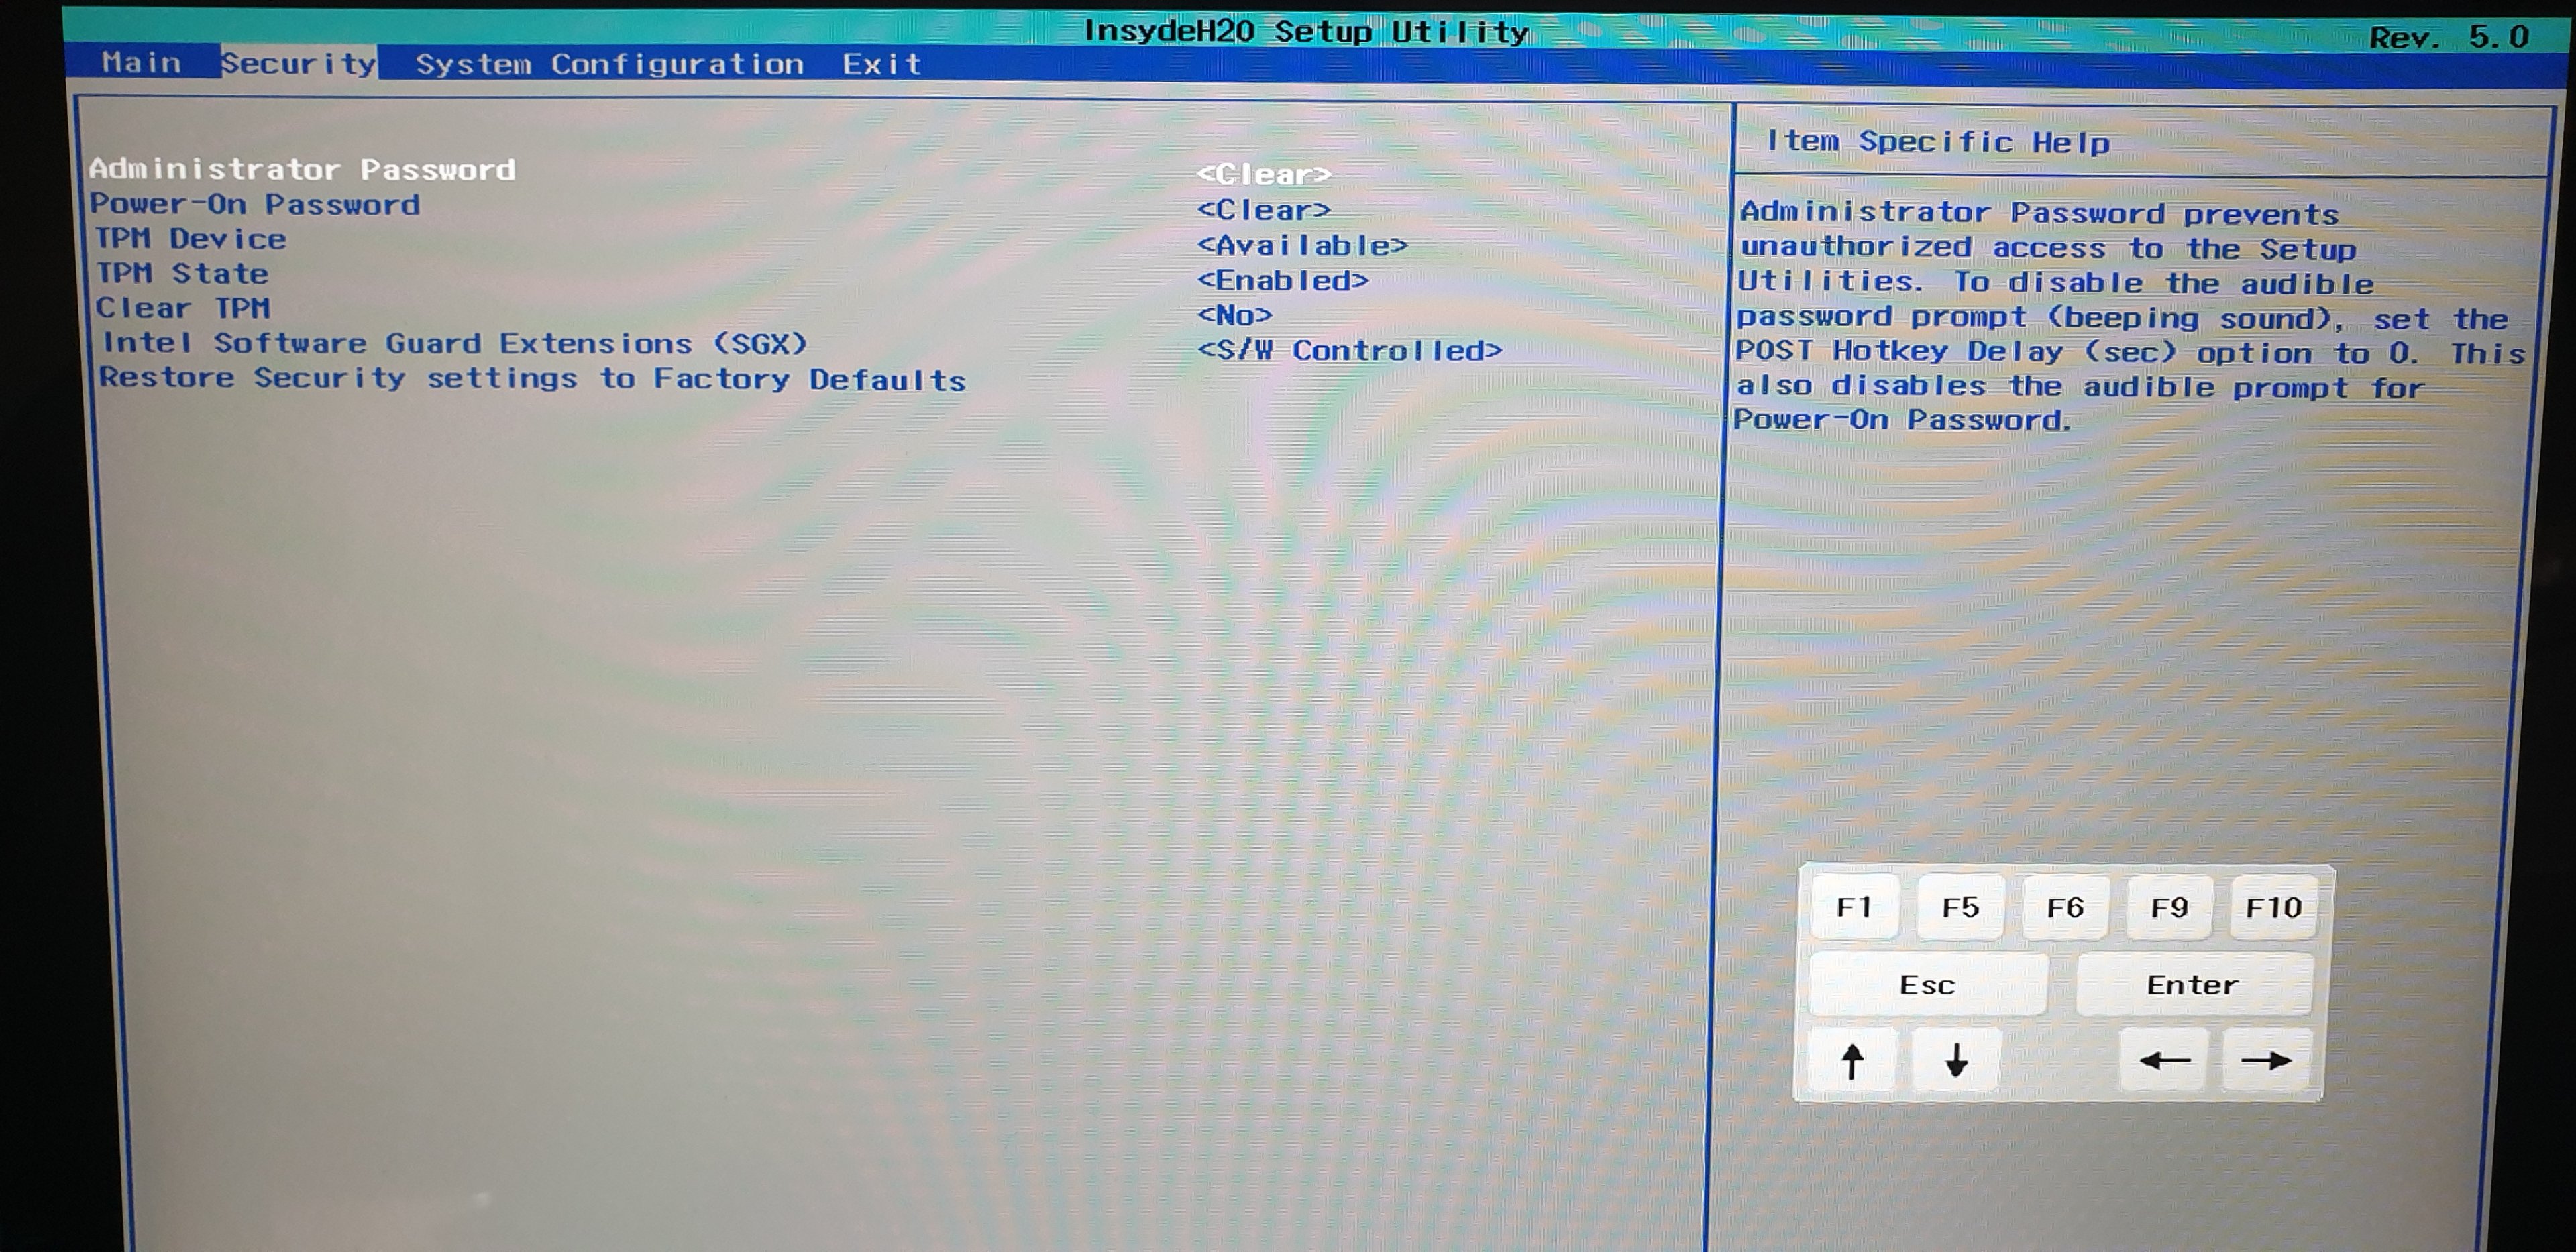Select Restore Security settings to Factory Defaults
The height and width of the screenshot is (1252, 2576).
(x=532, y=379)
